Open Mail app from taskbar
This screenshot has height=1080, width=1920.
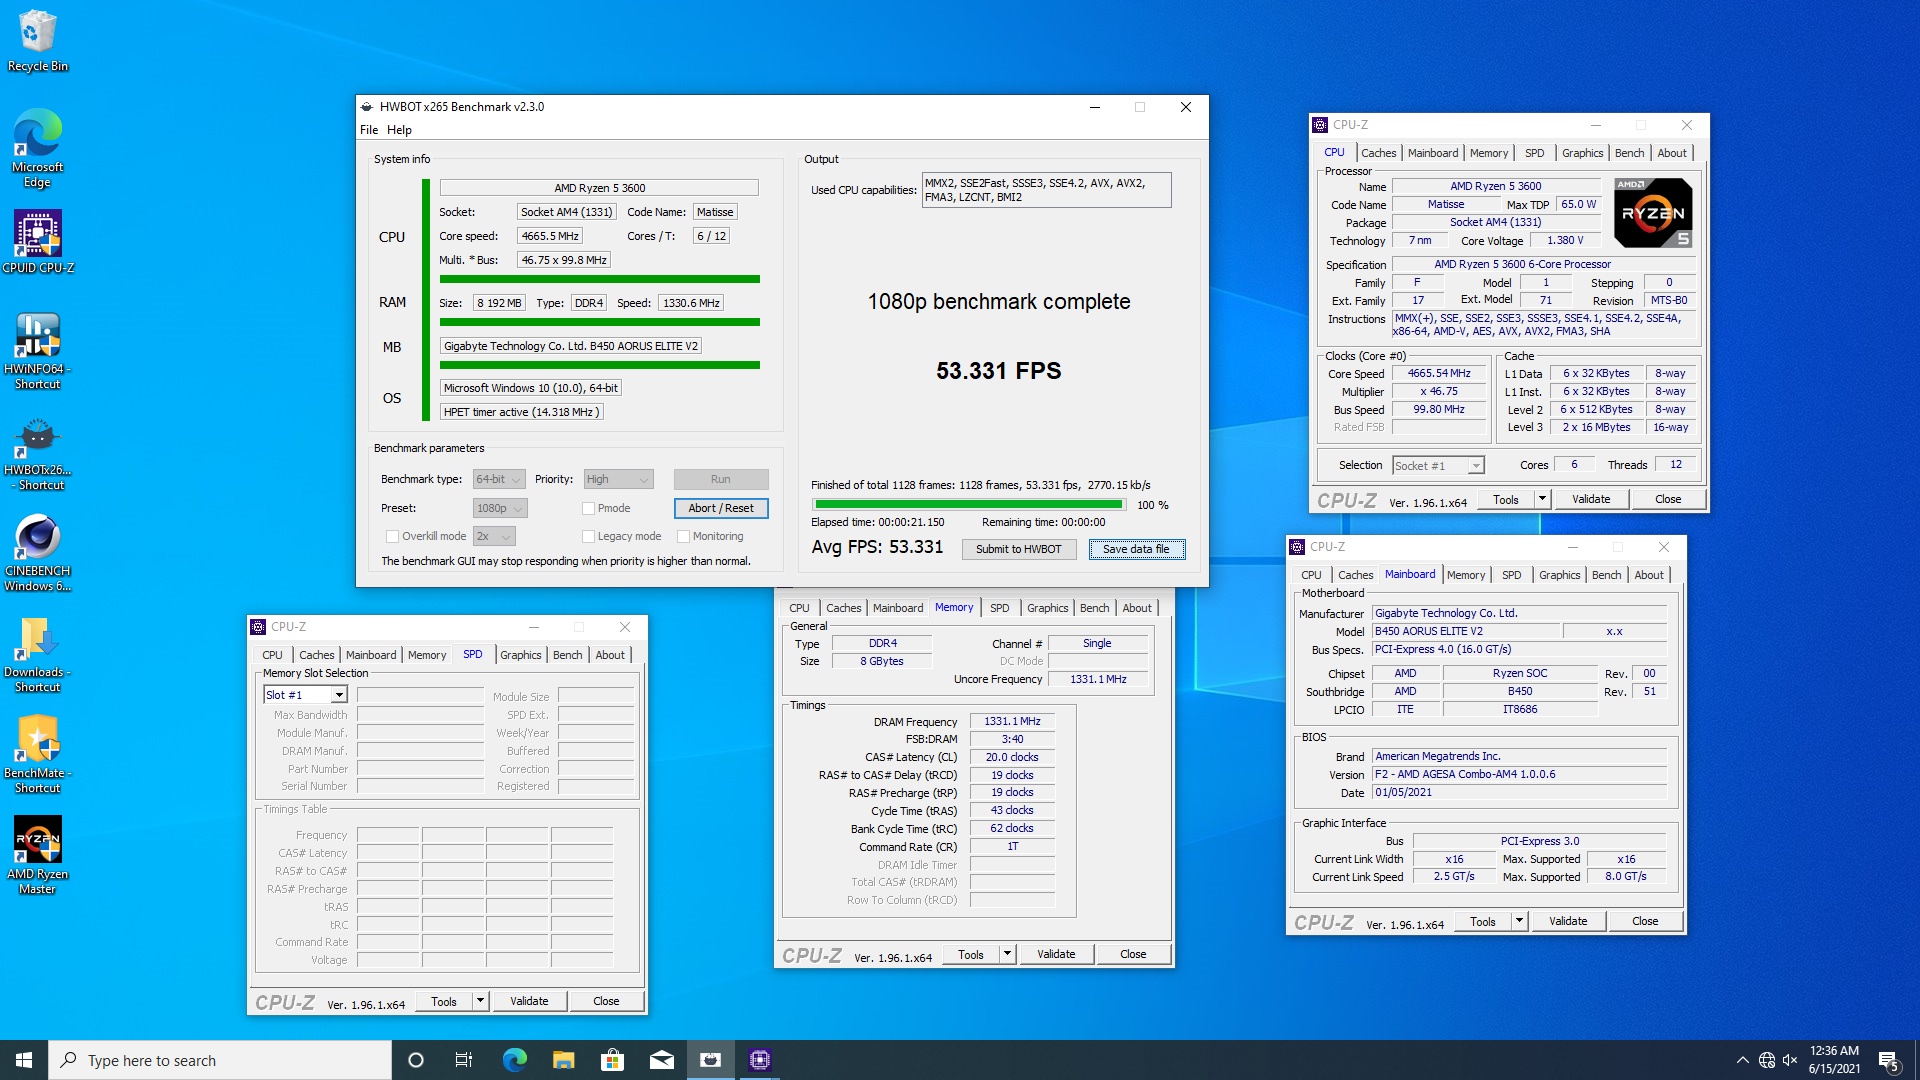click(x=661, y=1060)
